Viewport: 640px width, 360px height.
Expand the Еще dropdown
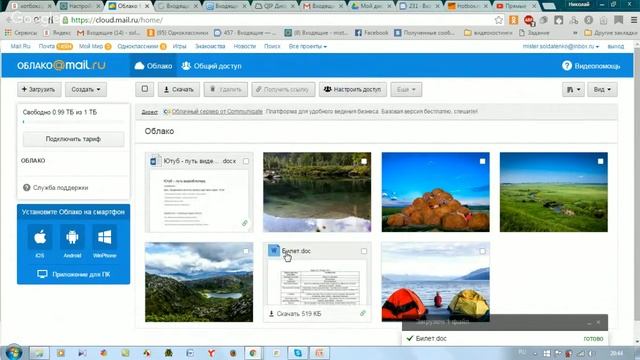406,89
